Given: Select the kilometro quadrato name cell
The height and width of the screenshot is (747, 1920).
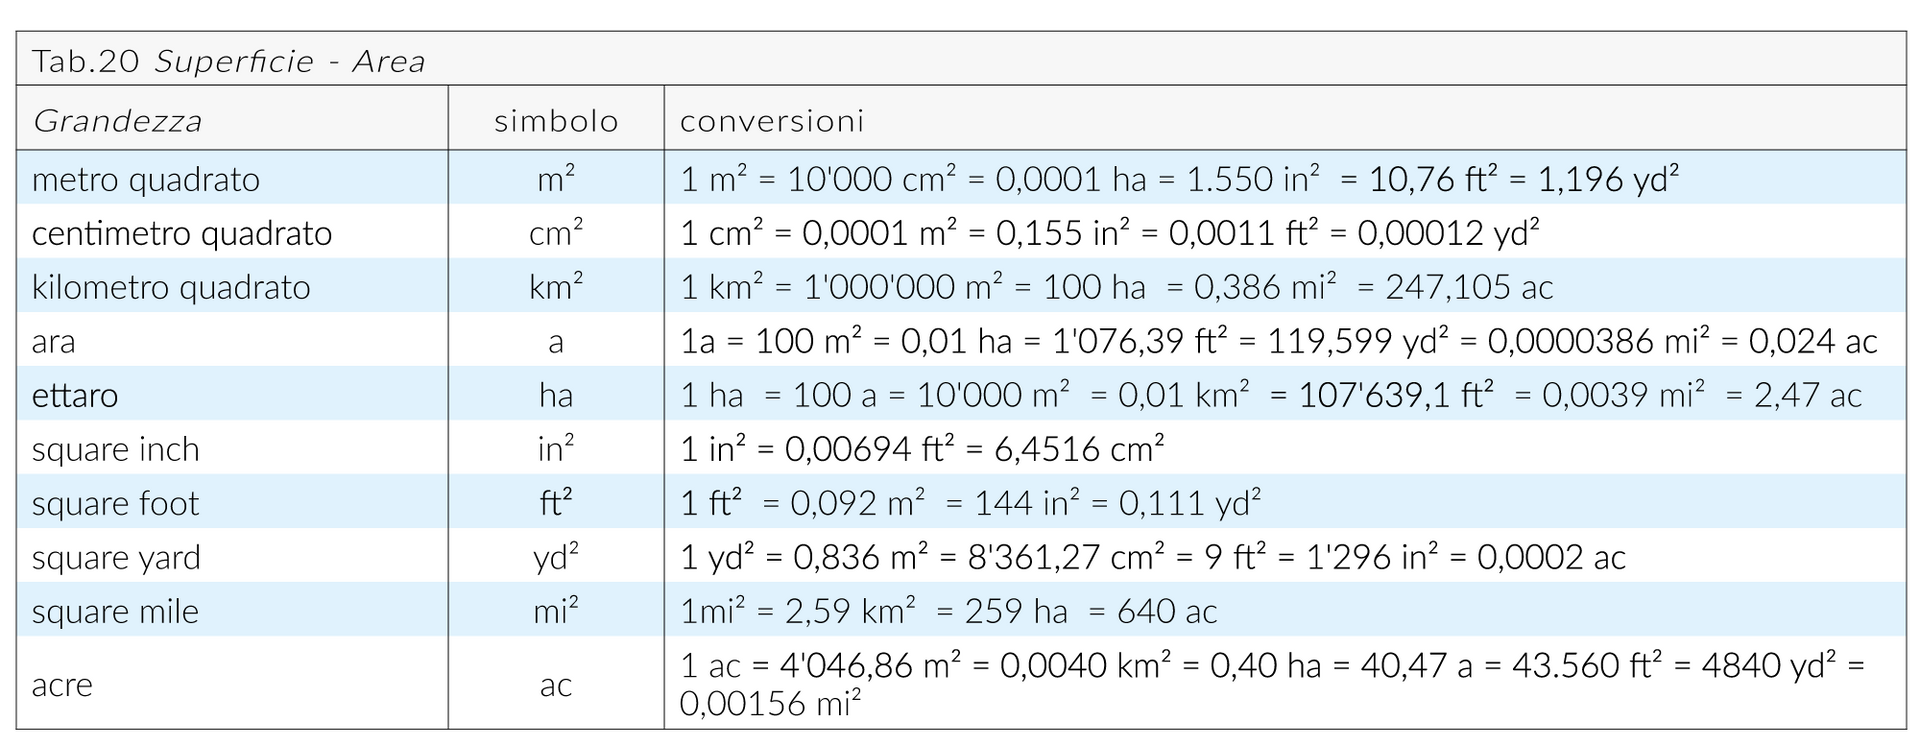Looking at the screenshot, I should [x=171, y=288].
